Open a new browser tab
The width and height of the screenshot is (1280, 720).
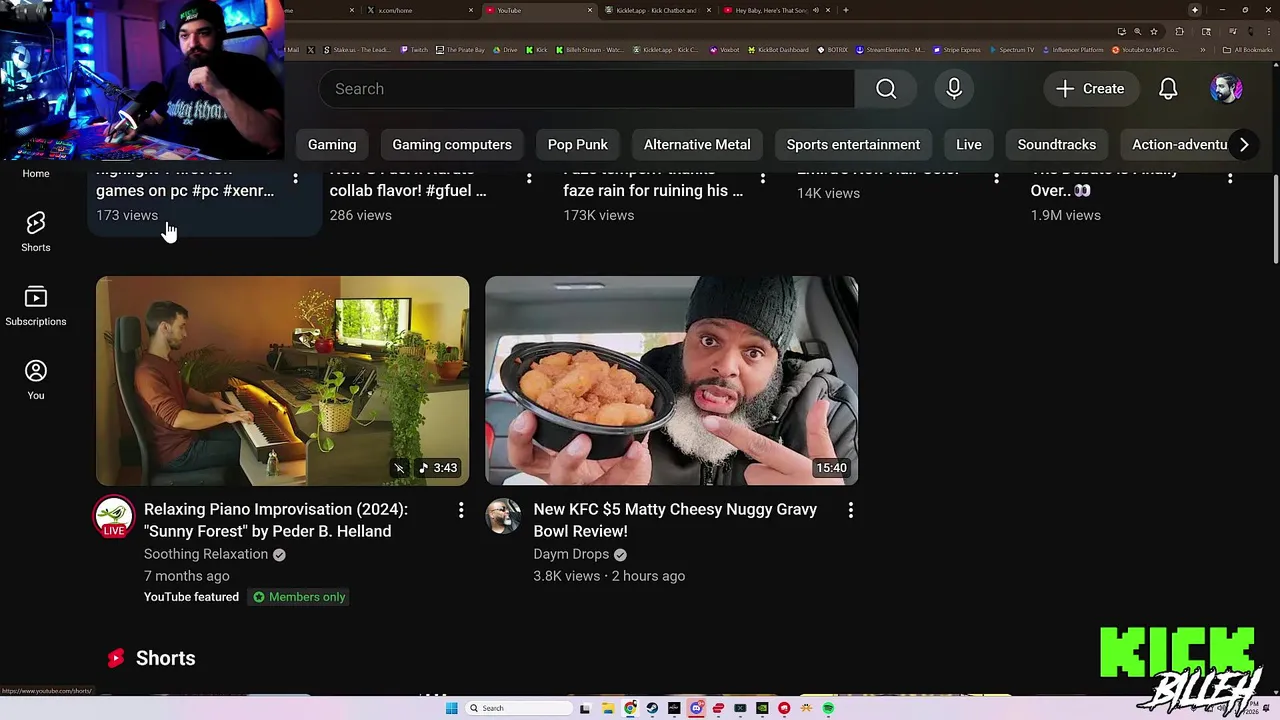(846, 10)
